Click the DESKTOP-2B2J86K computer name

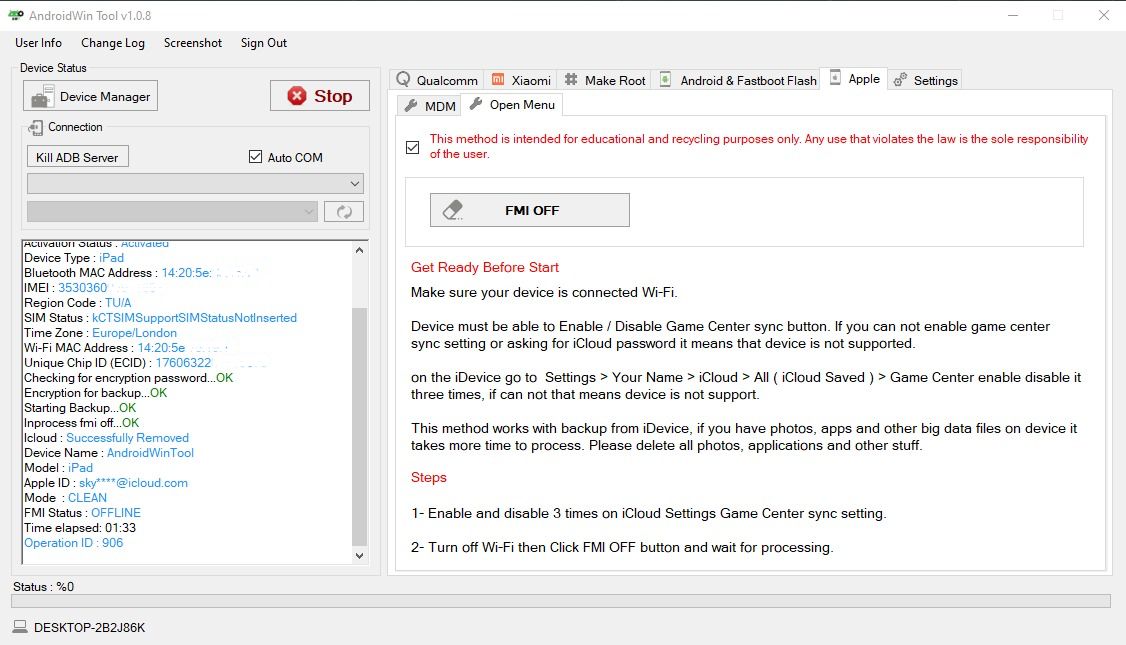point(89,628)
